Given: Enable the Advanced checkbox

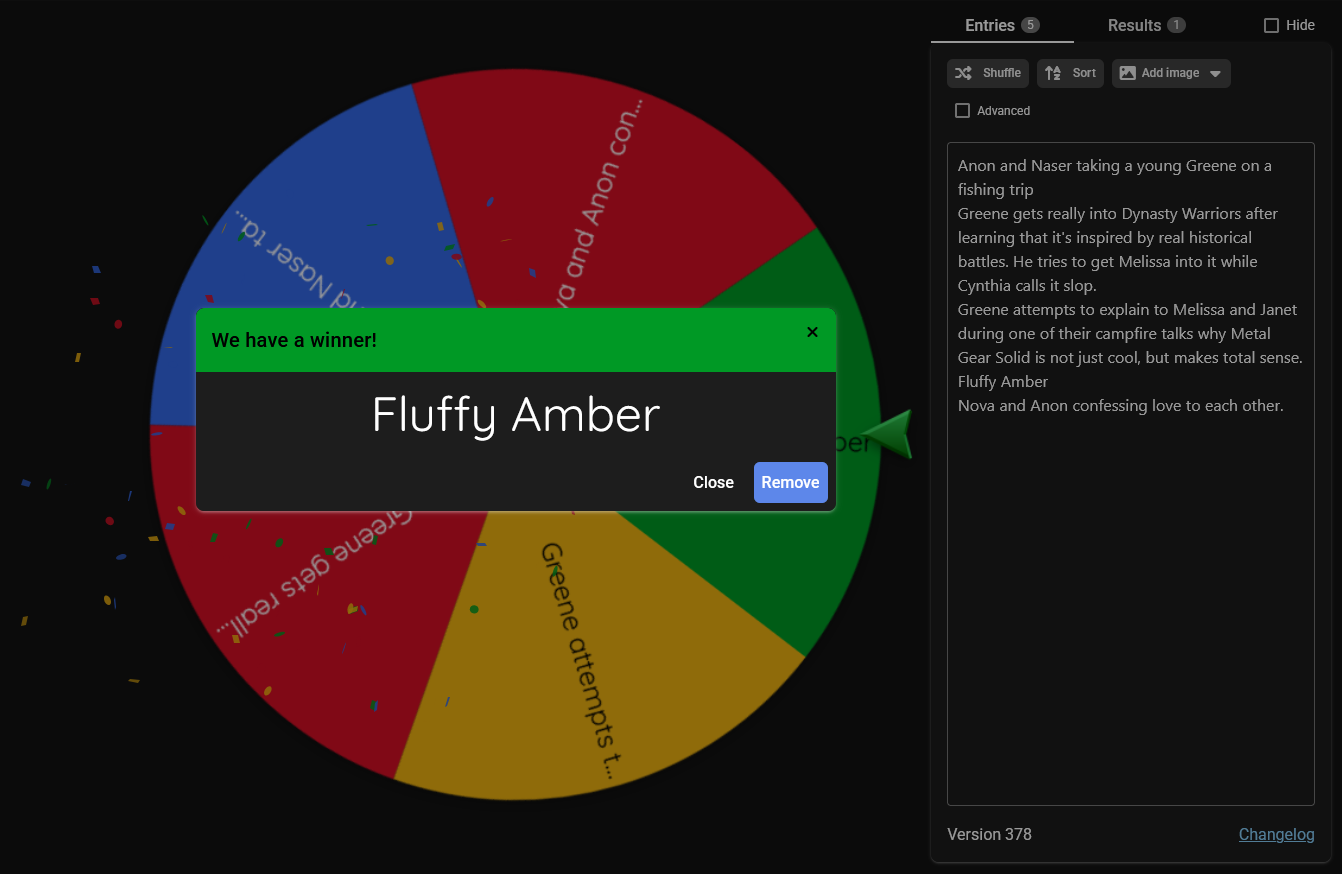Looking at the screenshot, I should (962, 111).
